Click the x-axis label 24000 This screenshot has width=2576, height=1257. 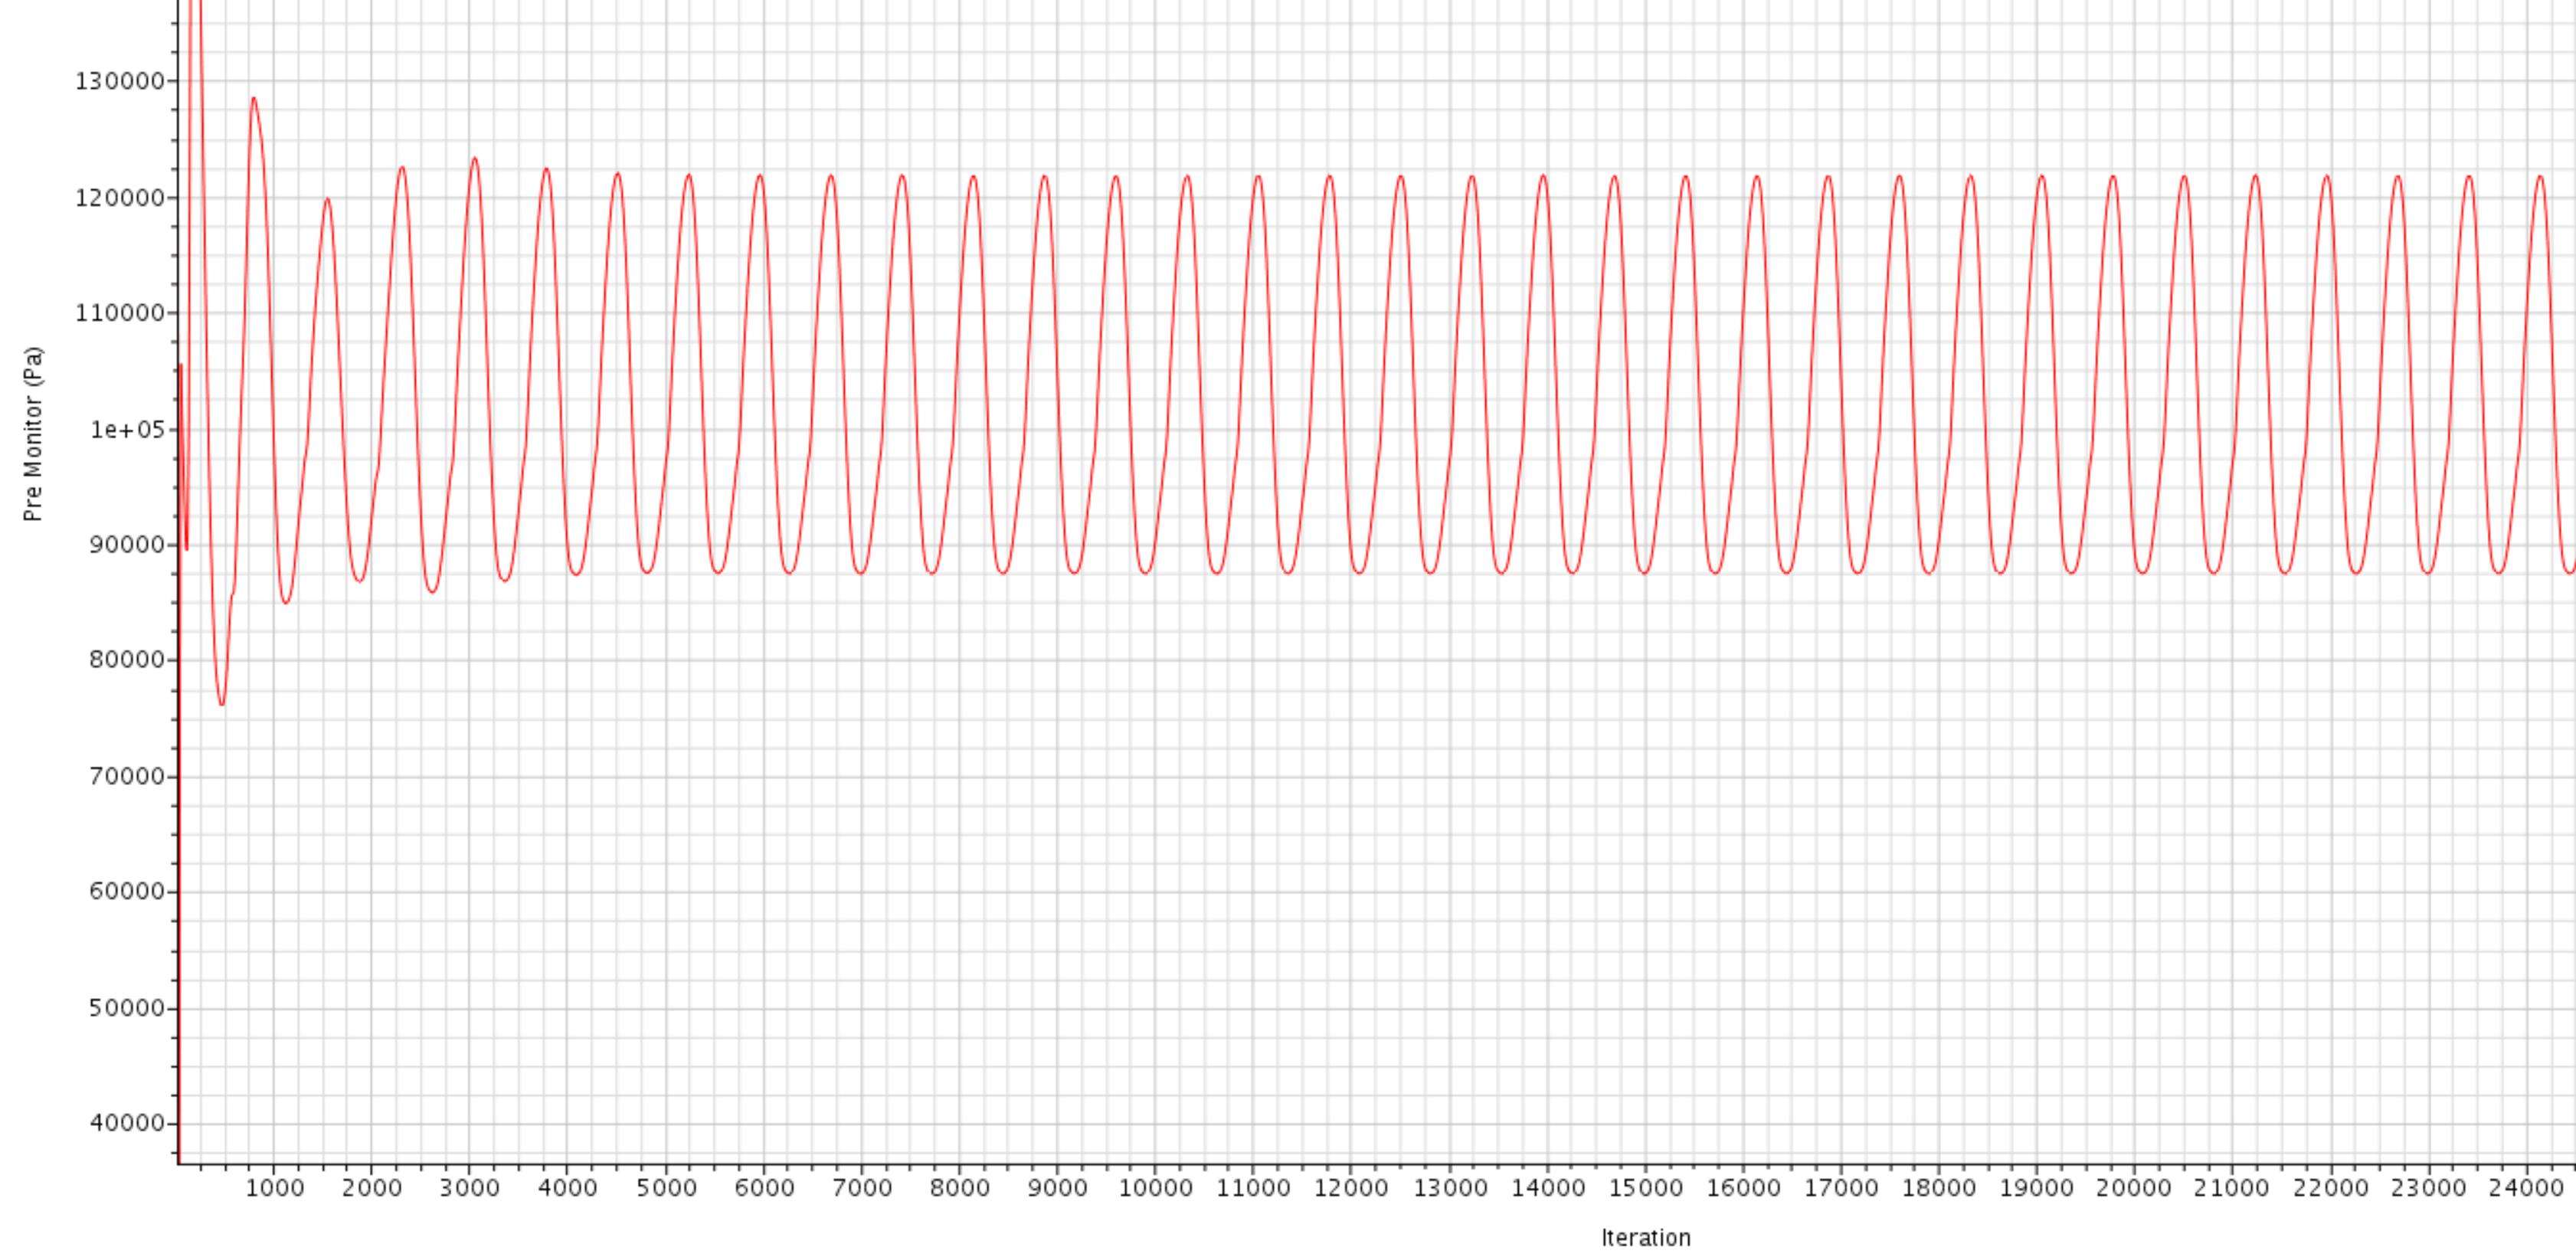click(x=2527, y=1189)
